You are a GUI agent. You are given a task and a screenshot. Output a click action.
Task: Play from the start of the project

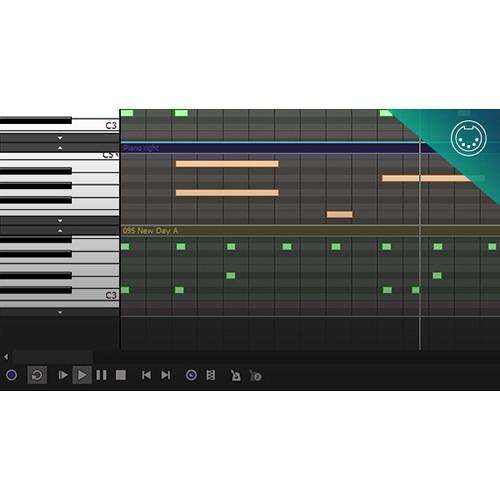tap(63, 375)
